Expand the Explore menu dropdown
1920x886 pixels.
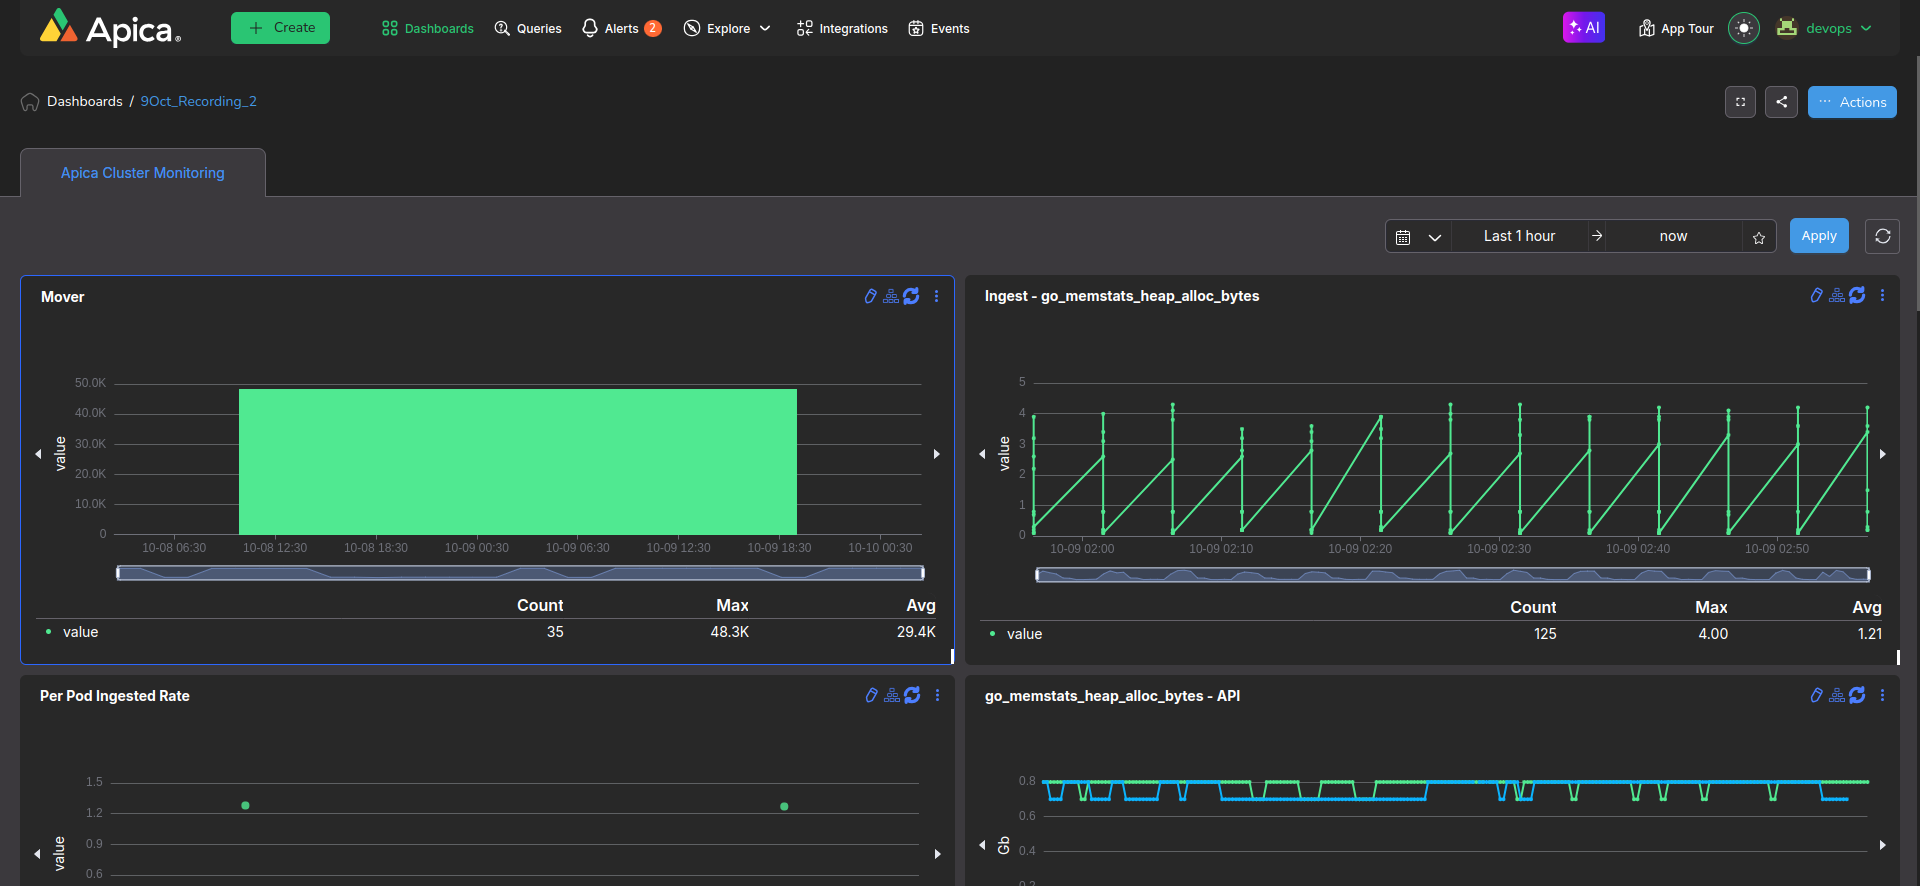click(x=727, y=28)
